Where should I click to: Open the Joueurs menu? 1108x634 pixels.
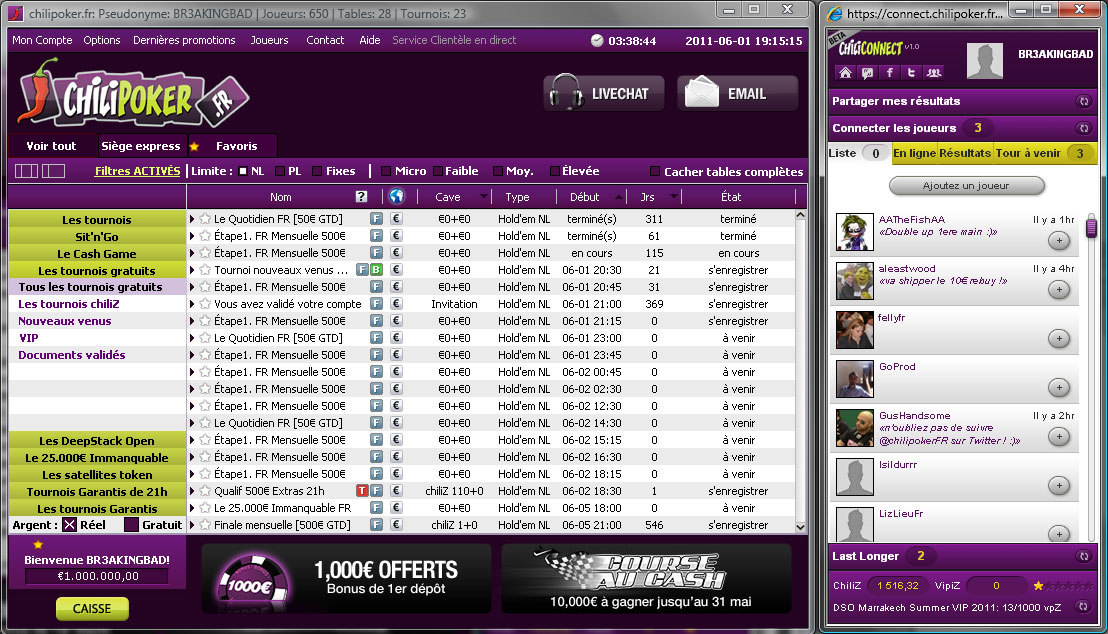click(x=269, y=40)
